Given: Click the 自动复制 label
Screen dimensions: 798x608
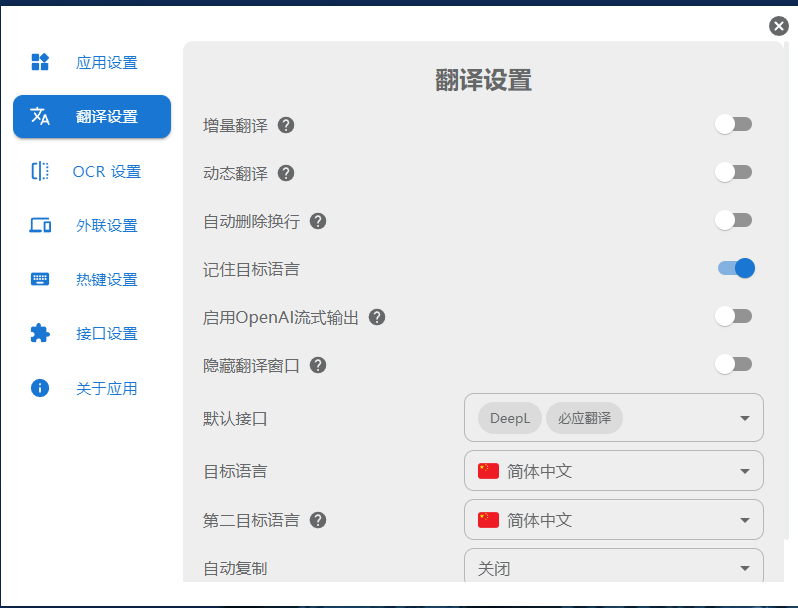Looking at the screenshot, I should coord(235,568).
